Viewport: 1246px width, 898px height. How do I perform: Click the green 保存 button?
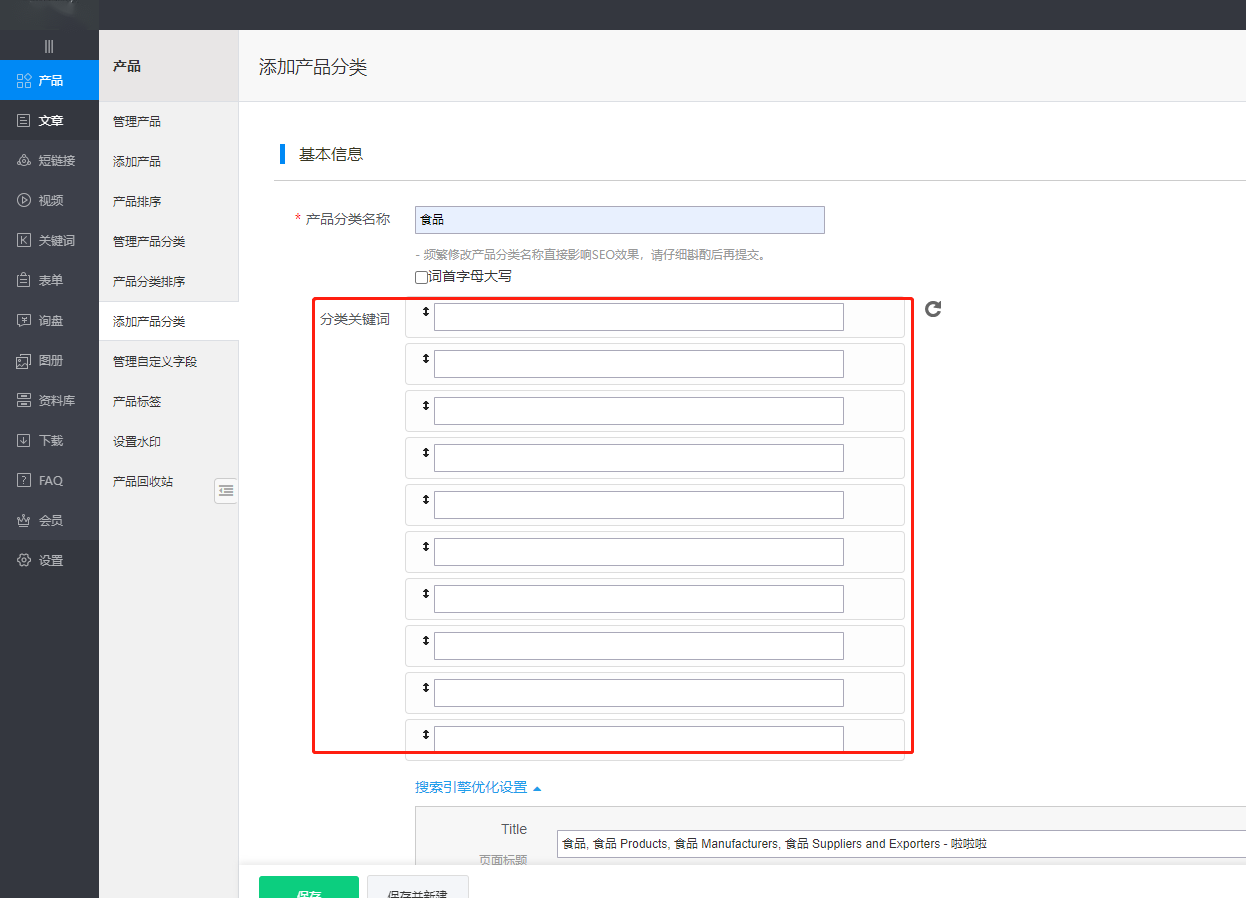point(308,887)
